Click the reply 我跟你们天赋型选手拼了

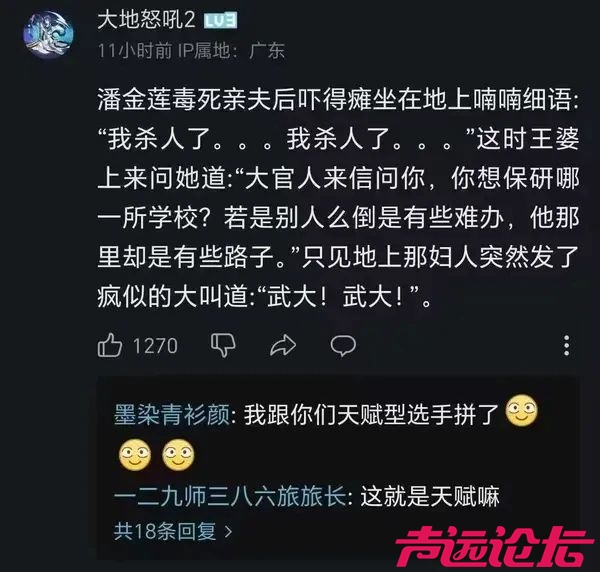372,415
